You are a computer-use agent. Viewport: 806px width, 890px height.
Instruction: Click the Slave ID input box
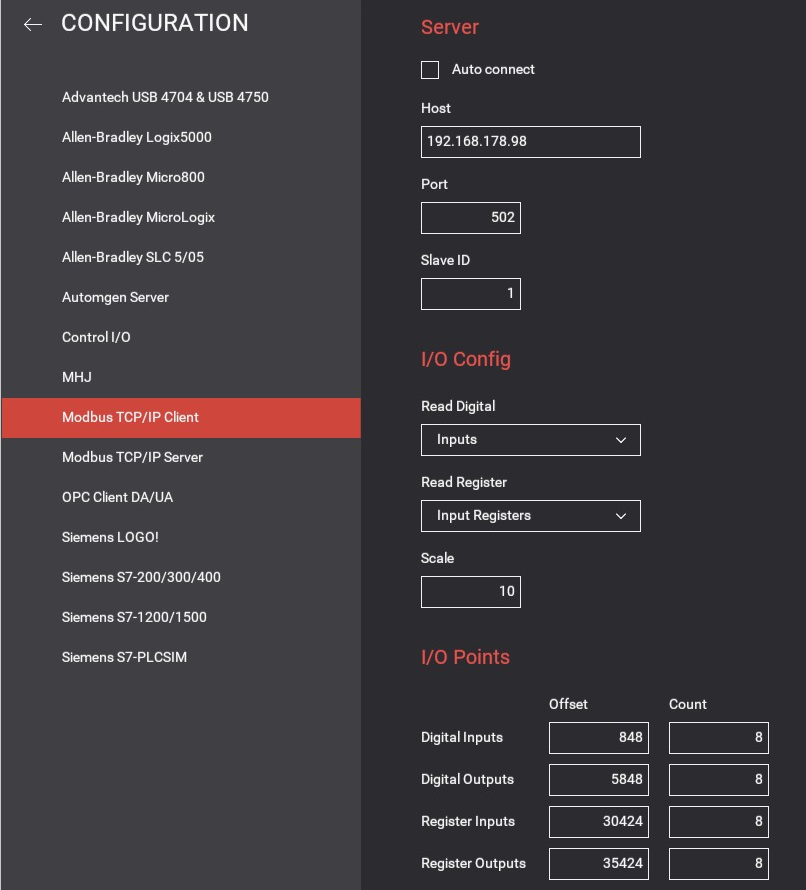(x=470, y=294)
